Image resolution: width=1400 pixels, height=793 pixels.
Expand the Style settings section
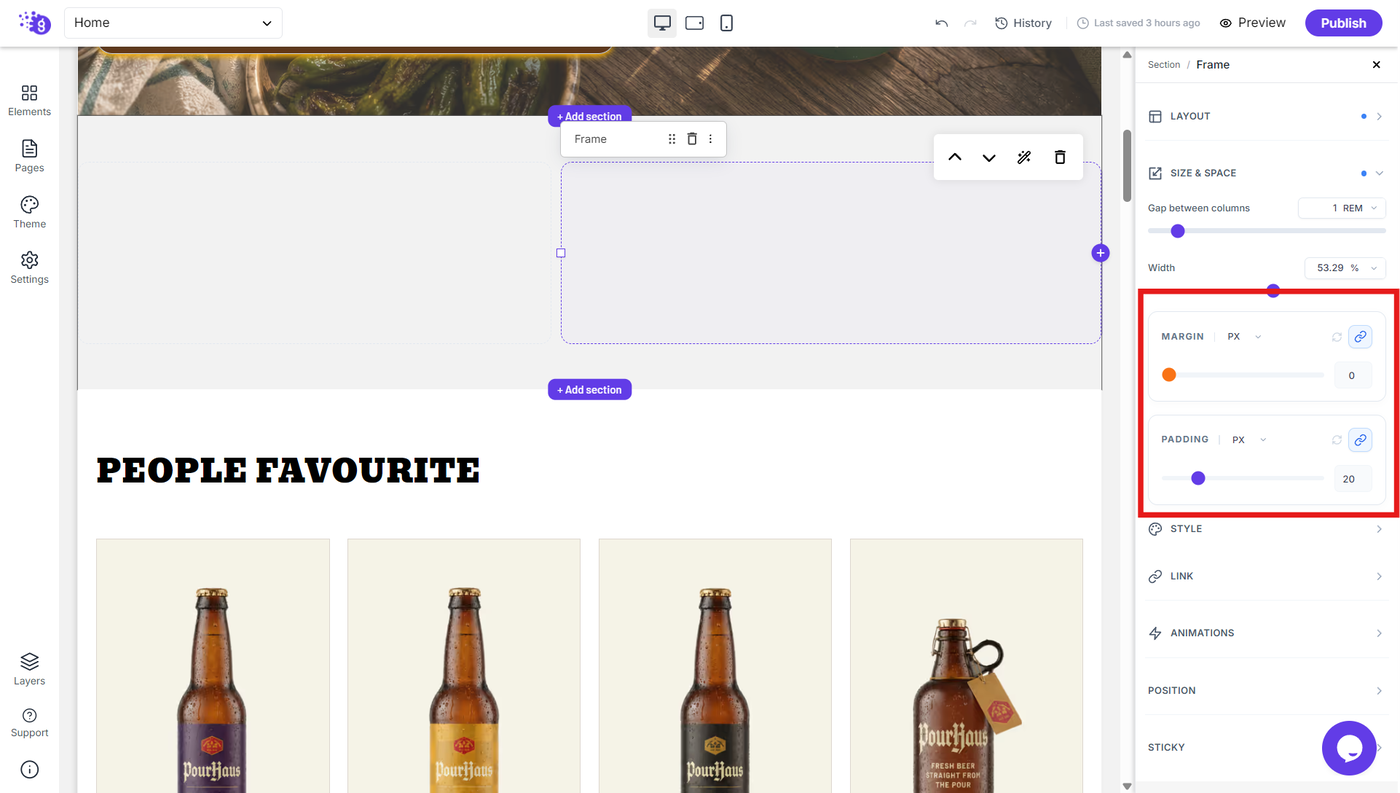click(x=1266, y=529)
